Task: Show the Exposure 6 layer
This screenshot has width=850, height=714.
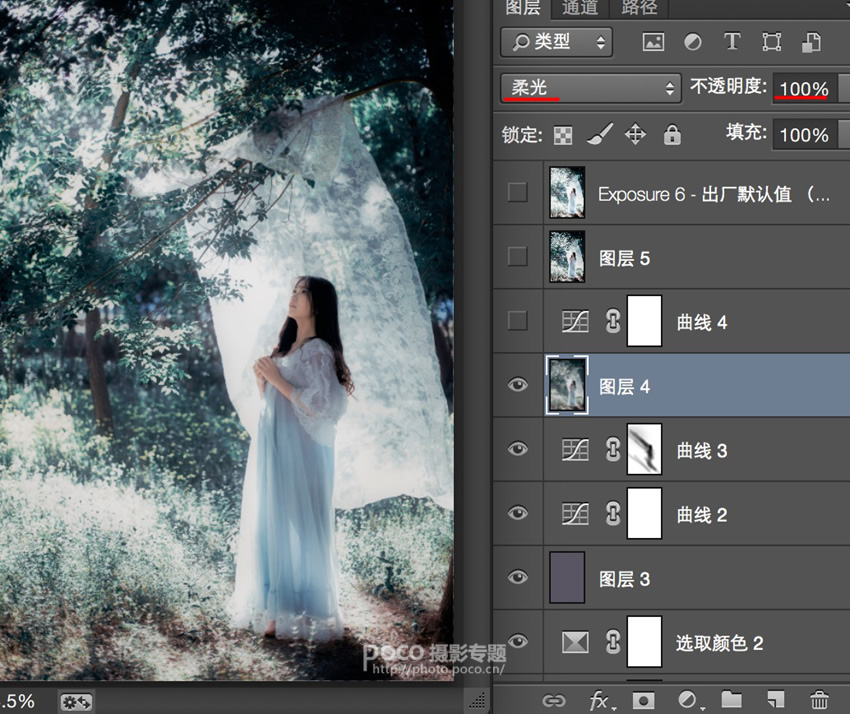Action: 518,192
